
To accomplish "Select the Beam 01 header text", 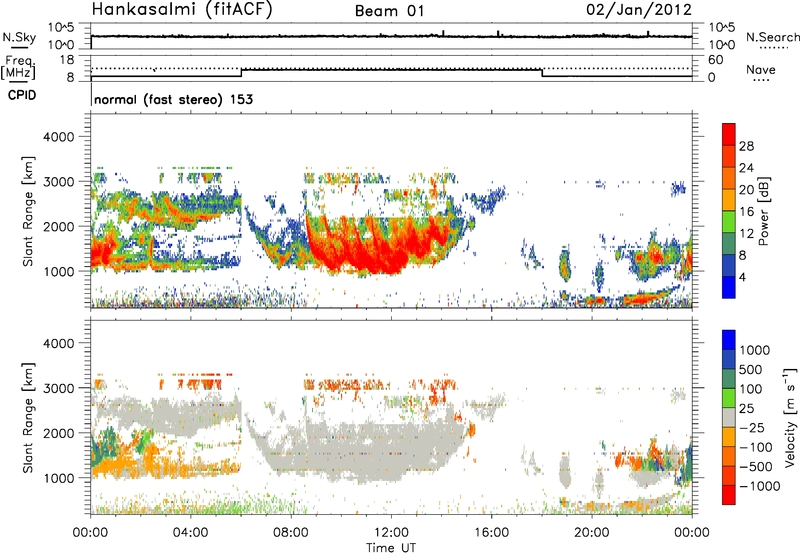I will [x=389, y=11].
